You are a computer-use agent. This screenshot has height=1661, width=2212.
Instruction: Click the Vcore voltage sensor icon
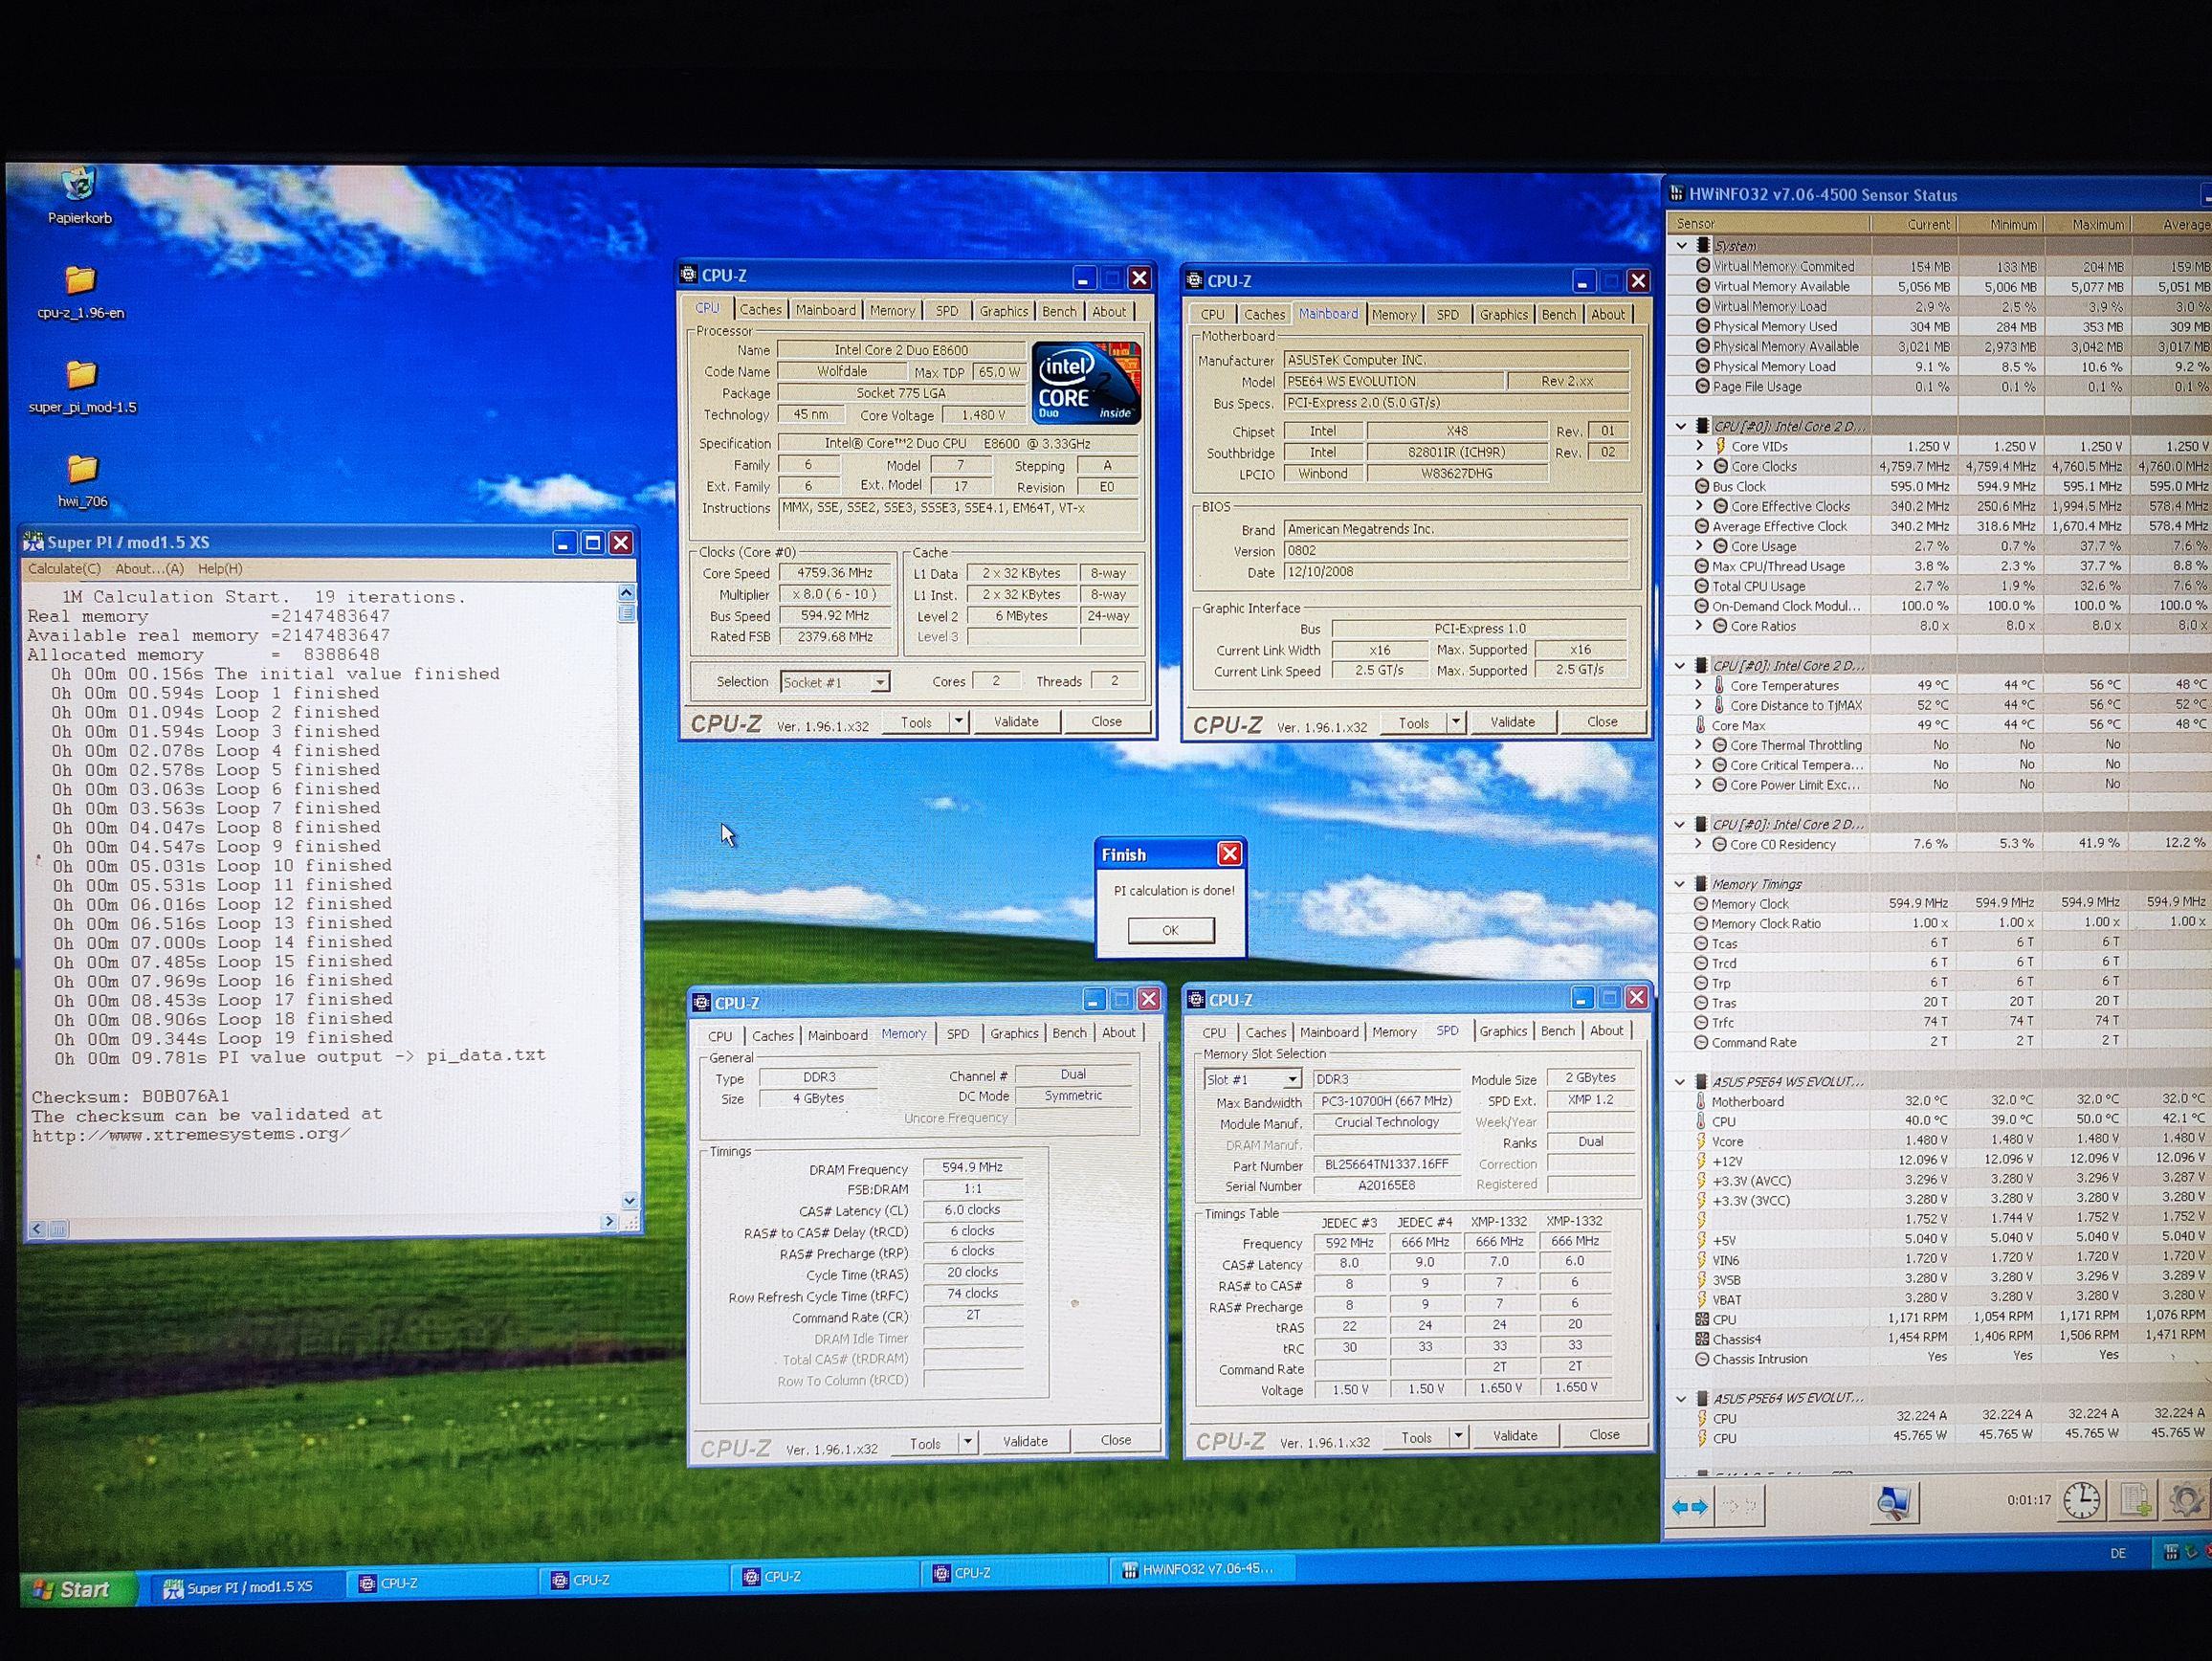pos(1700,1141)
